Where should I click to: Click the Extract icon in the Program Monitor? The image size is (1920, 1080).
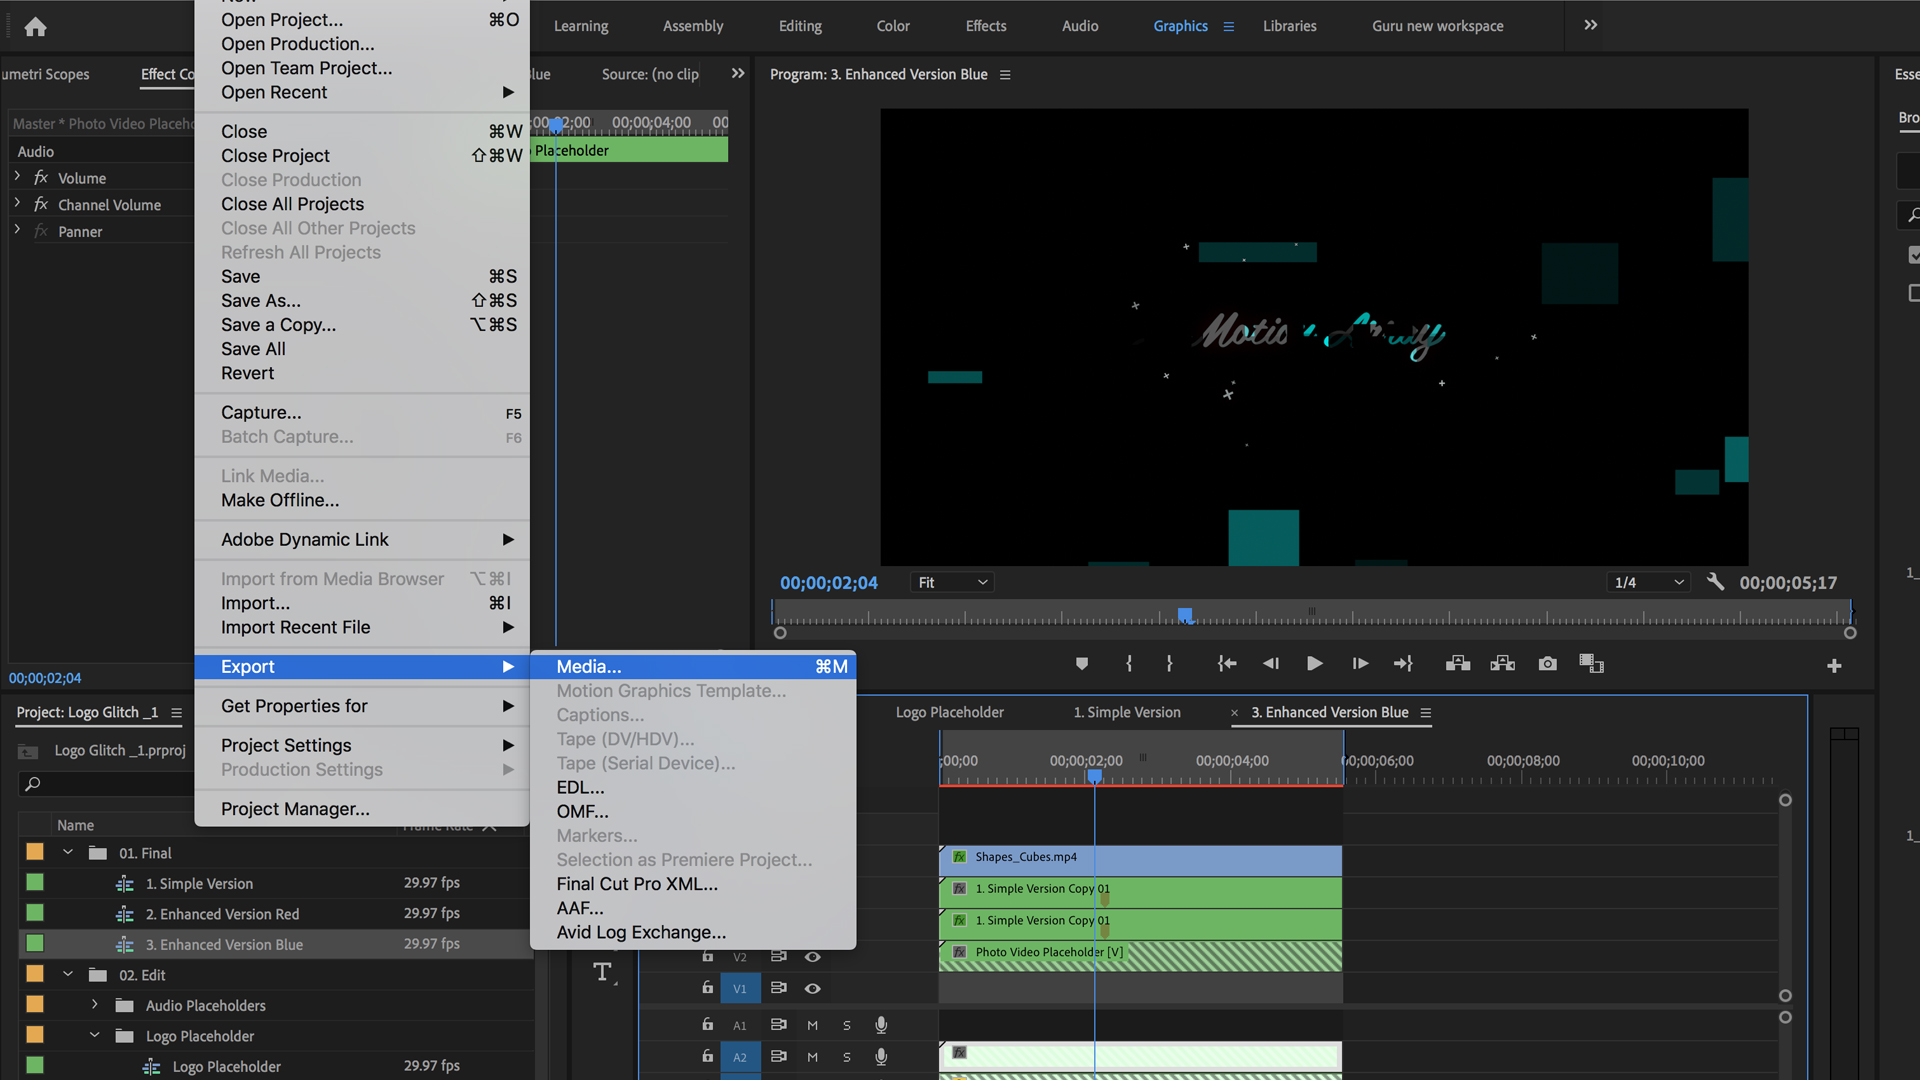[x=1502, y=663]
